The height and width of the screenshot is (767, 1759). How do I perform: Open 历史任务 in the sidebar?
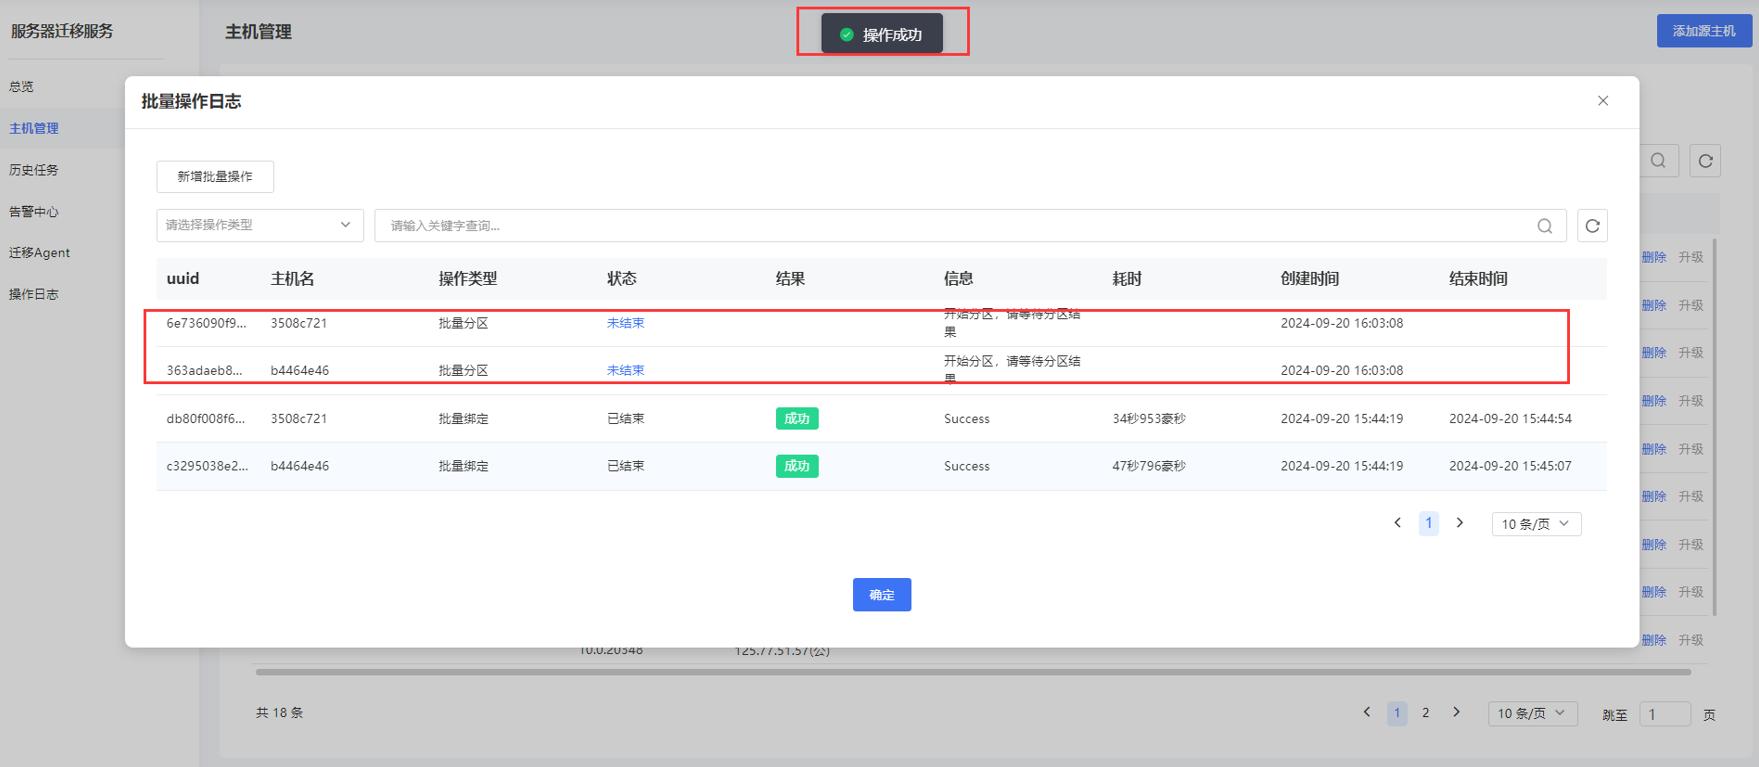coord(34,170)
